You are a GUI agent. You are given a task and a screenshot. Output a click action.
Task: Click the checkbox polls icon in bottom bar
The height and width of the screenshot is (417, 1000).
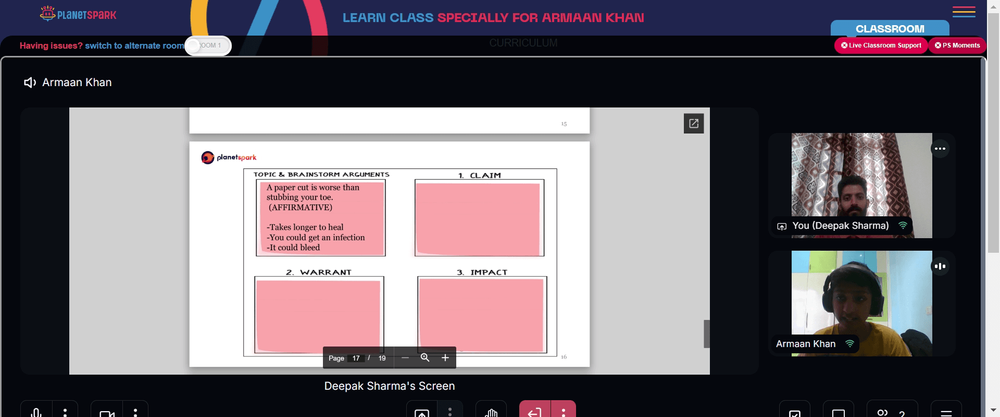tap(795, 411)
